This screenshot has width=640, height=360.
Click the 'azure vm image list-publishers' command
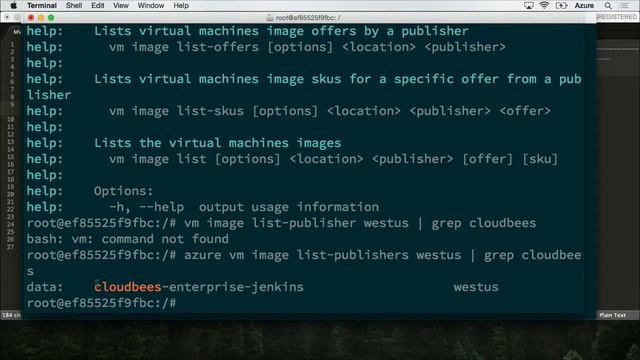(x=296, y=255)
